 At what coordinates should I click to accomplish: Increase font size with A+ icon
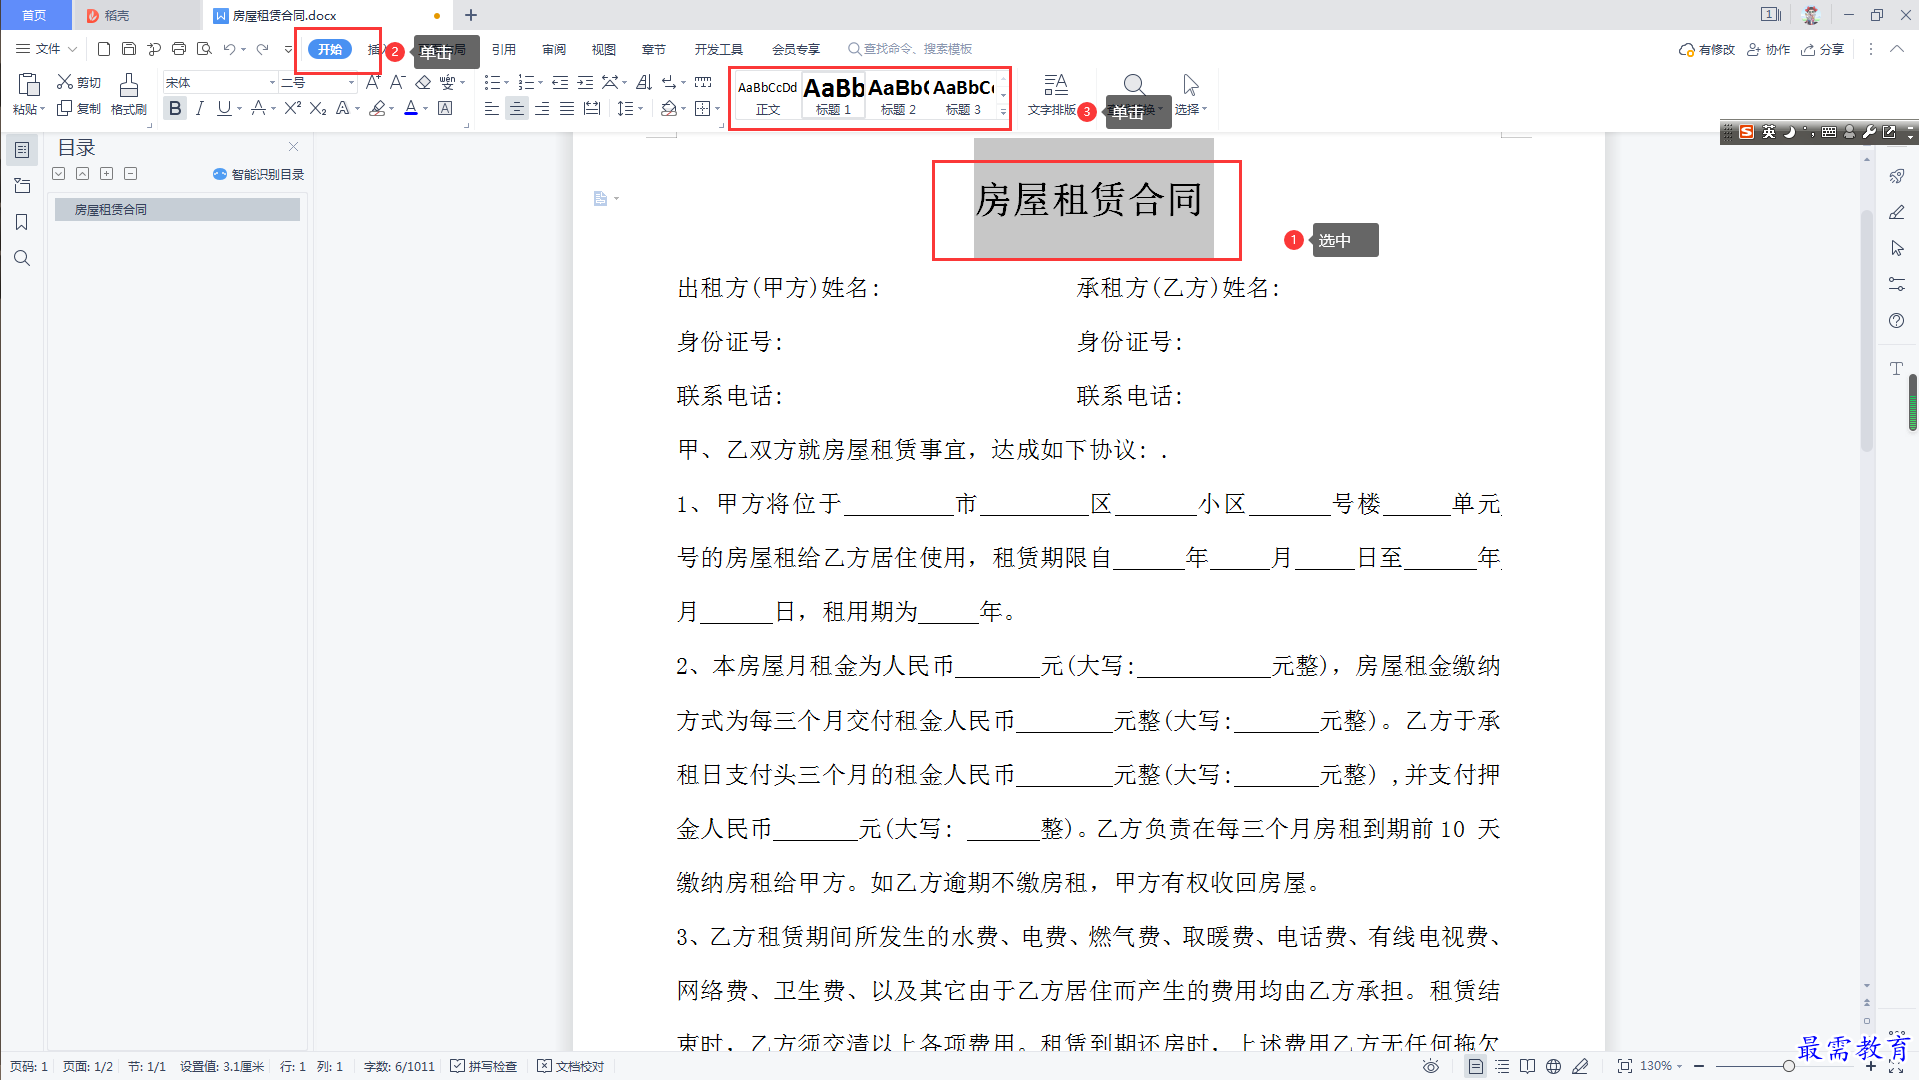(372, 82)
